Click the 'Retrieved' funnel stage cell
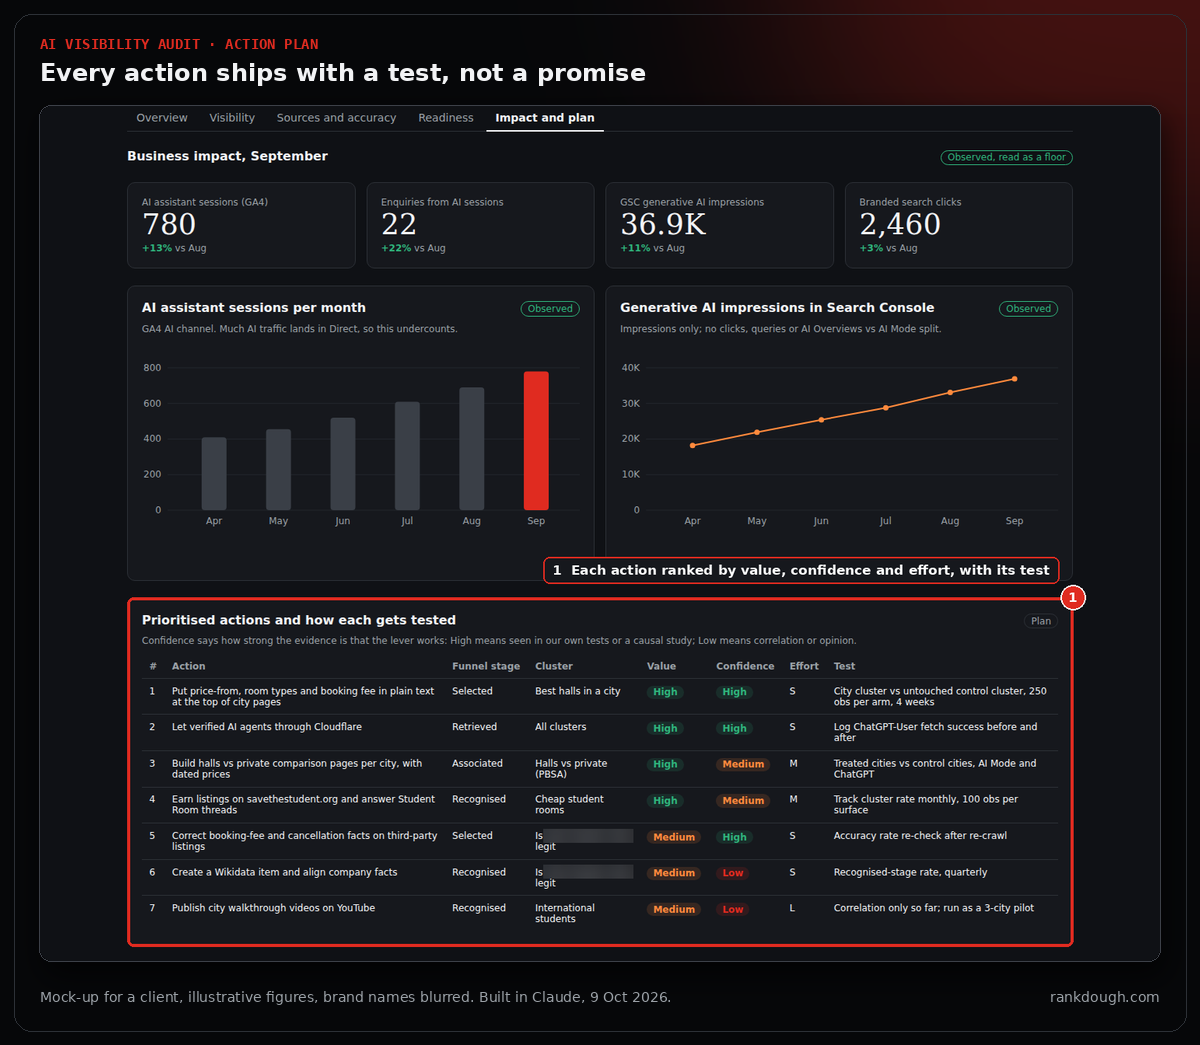Screen dimensions: 1200x1045 [474, 727]
